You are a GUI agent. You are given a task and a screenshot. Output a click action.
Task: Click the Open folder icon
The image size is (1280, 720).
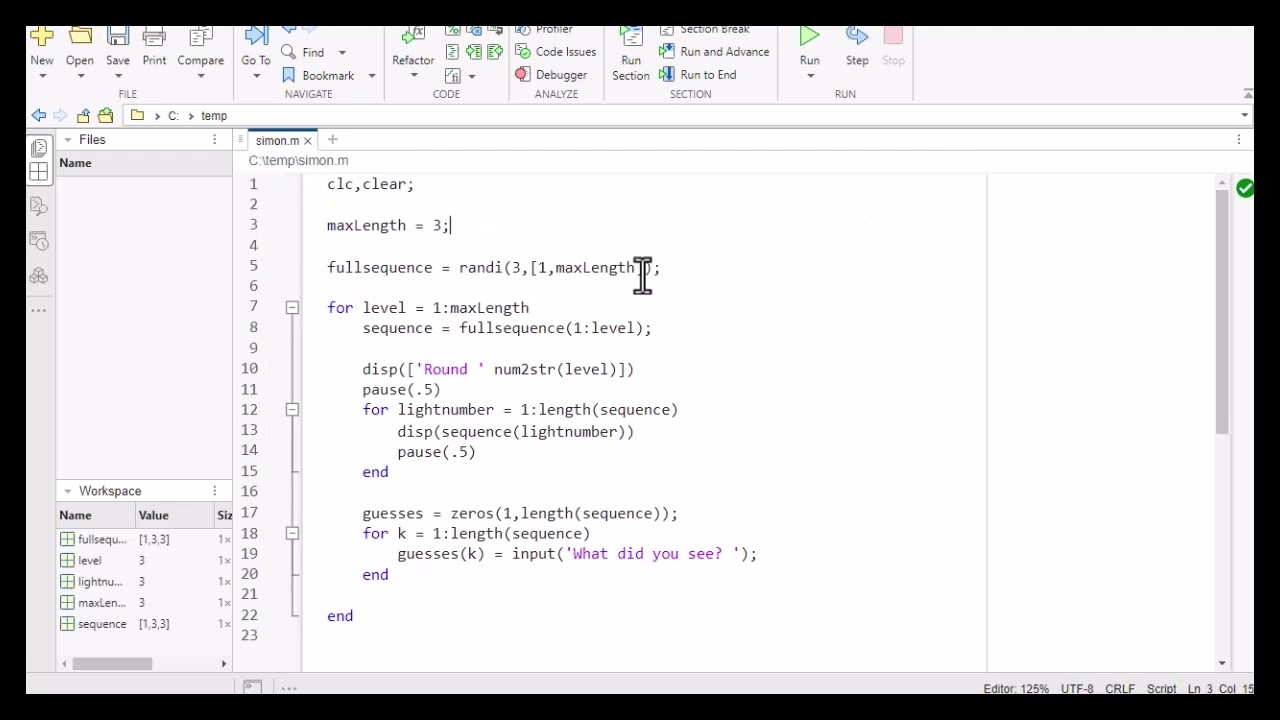click(x=80, y=37)
